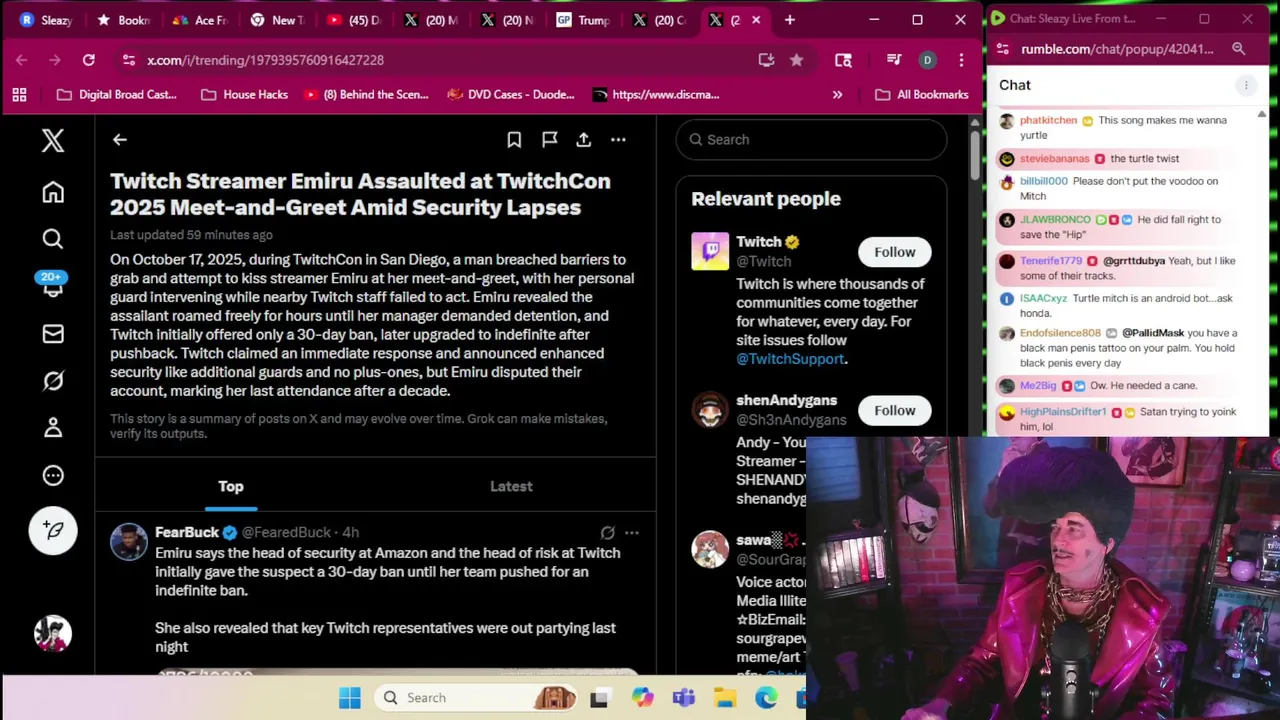Open Digital Broad Cast bookmark folder
The image size is (1280, 720).
click(117, 95)
